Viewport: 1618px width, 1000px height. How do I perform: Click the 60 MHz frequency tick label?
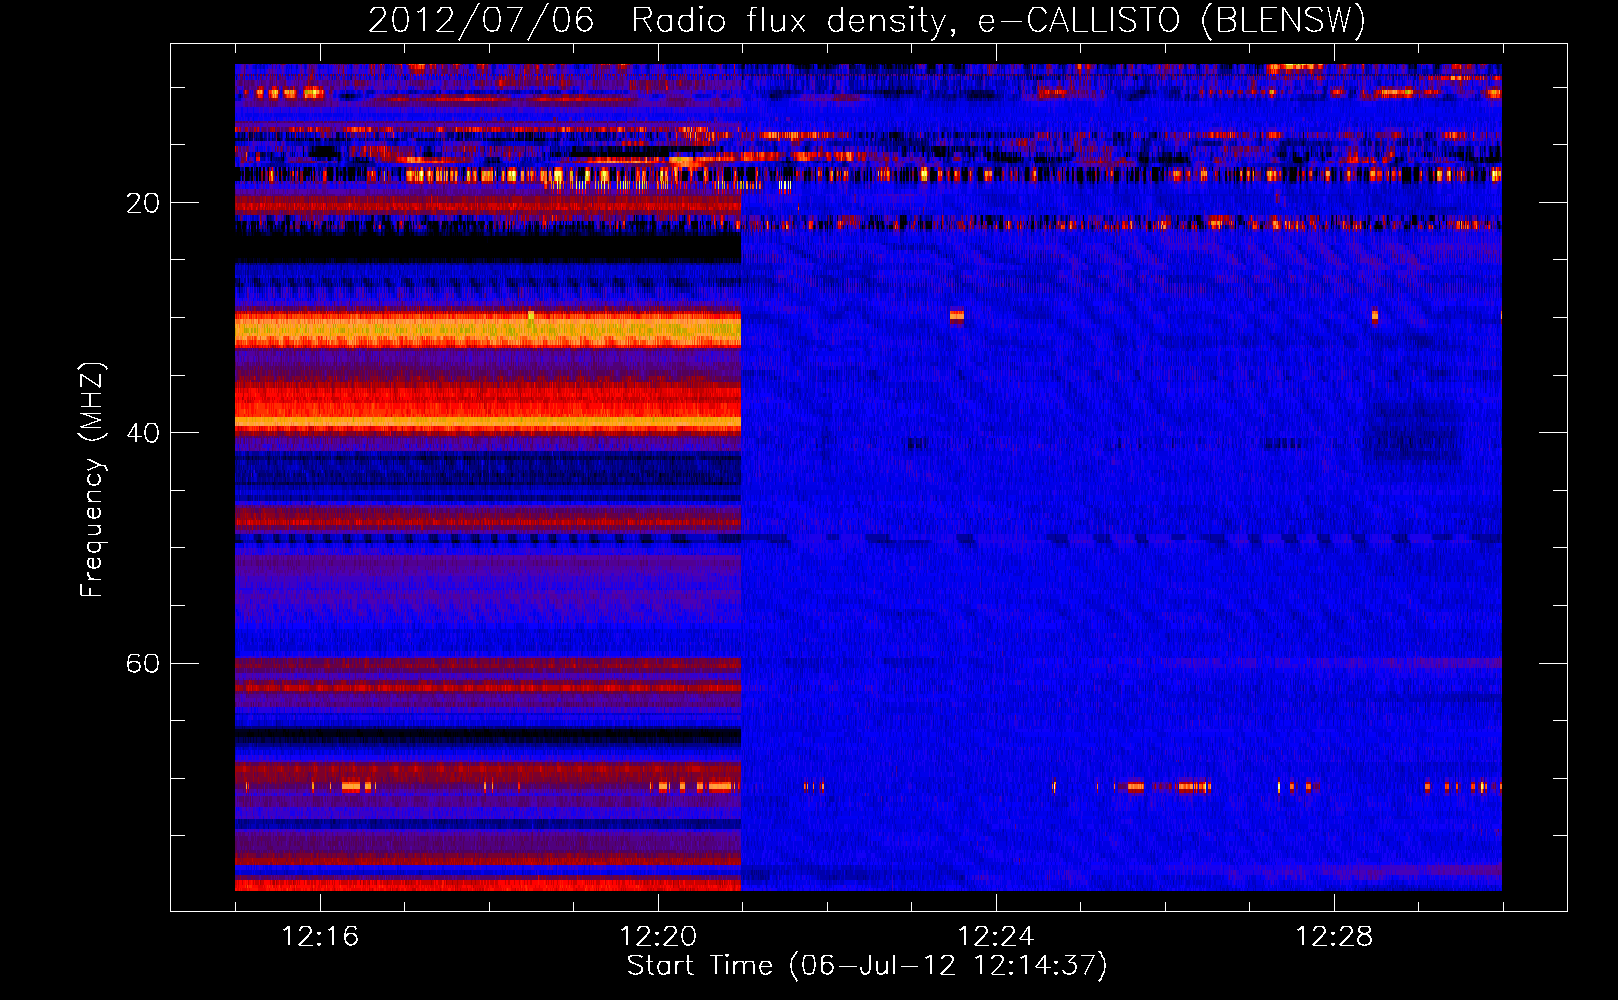pyautogui.click(x=142, y=663)
